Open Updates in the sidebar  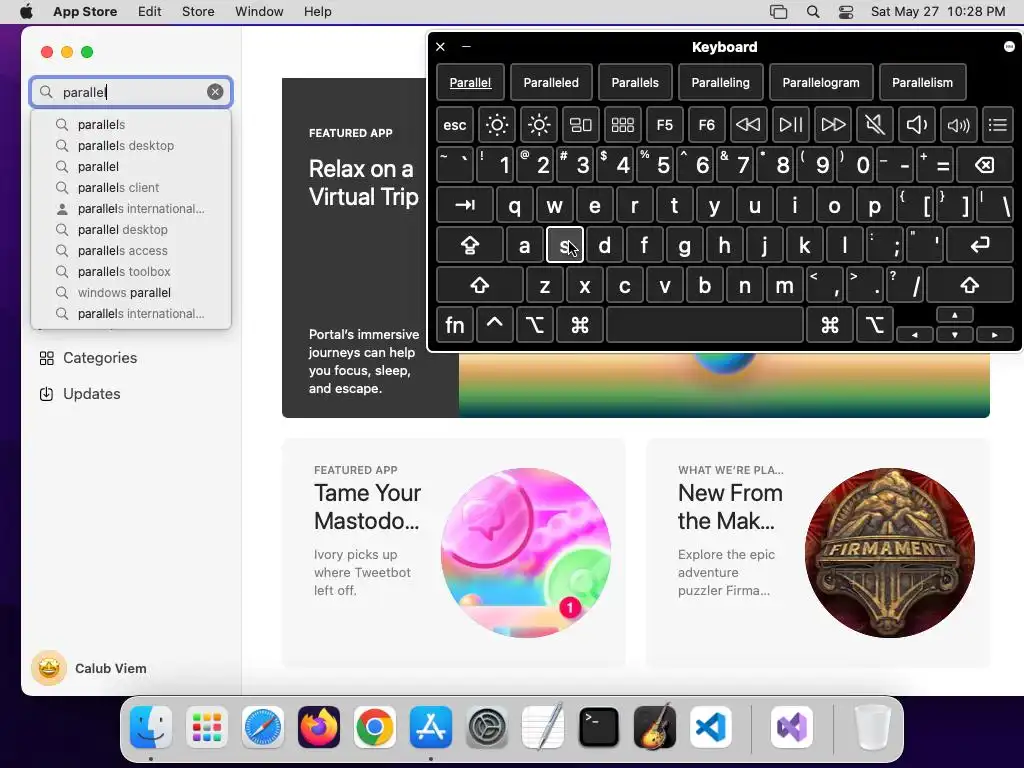point(80,394)
